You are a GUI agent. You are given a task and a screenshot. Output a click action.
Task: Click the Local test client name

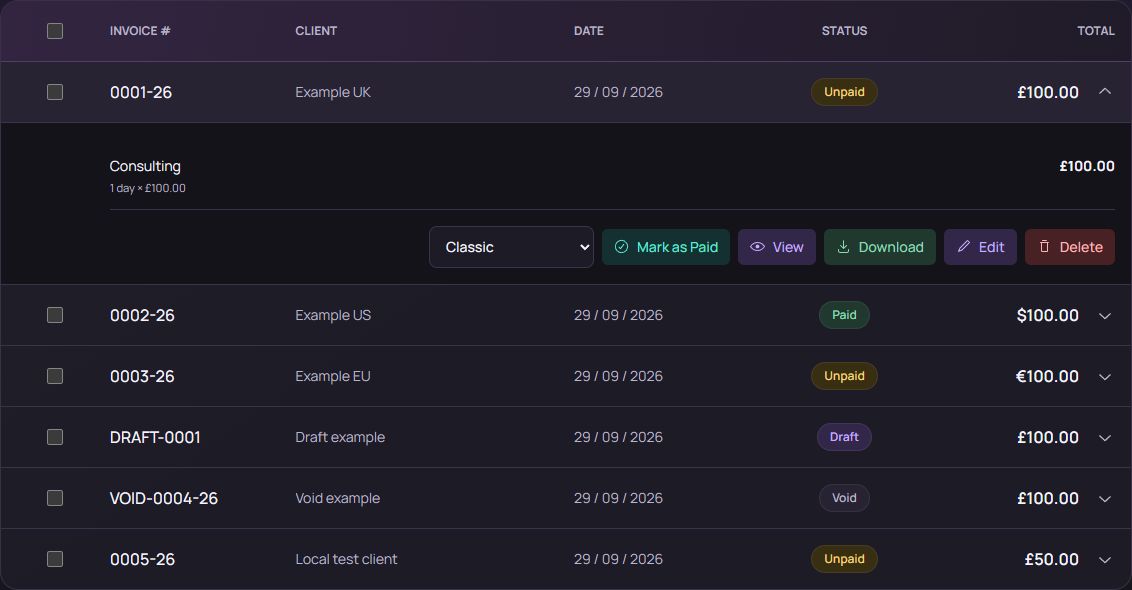pyautogui.click(x=347, y=560)
